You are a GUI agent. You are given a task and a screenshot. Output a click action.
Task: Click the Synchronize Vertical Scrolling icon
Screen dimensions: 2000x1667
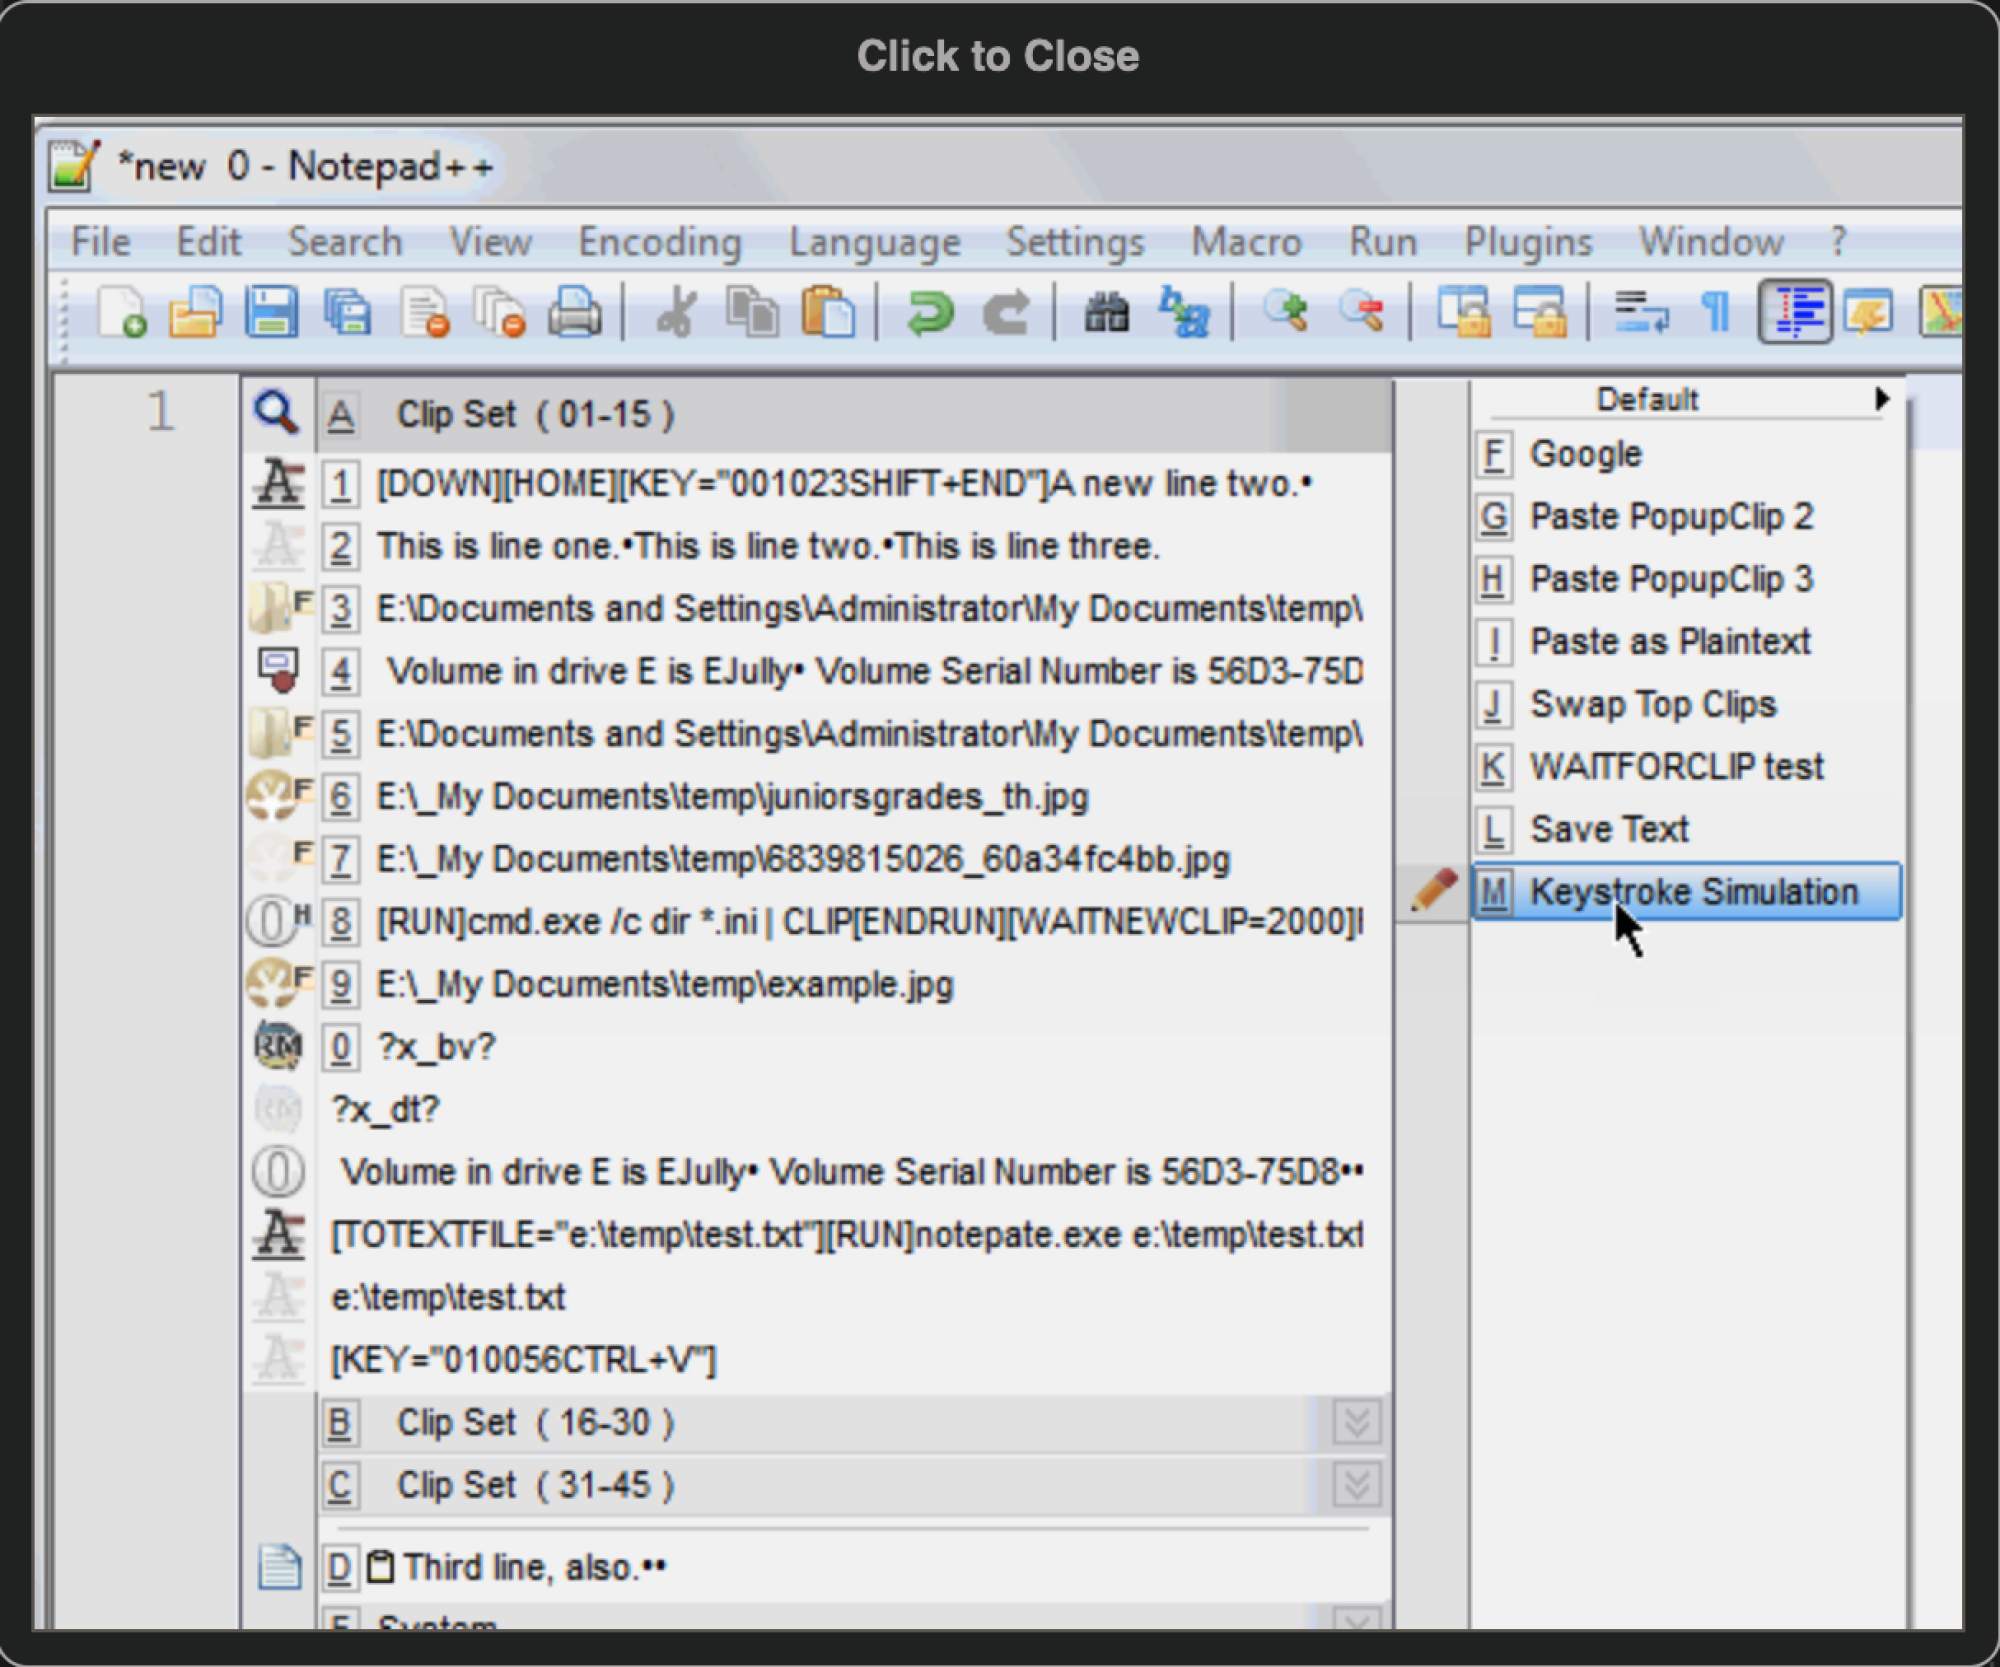pos(1463,311)
